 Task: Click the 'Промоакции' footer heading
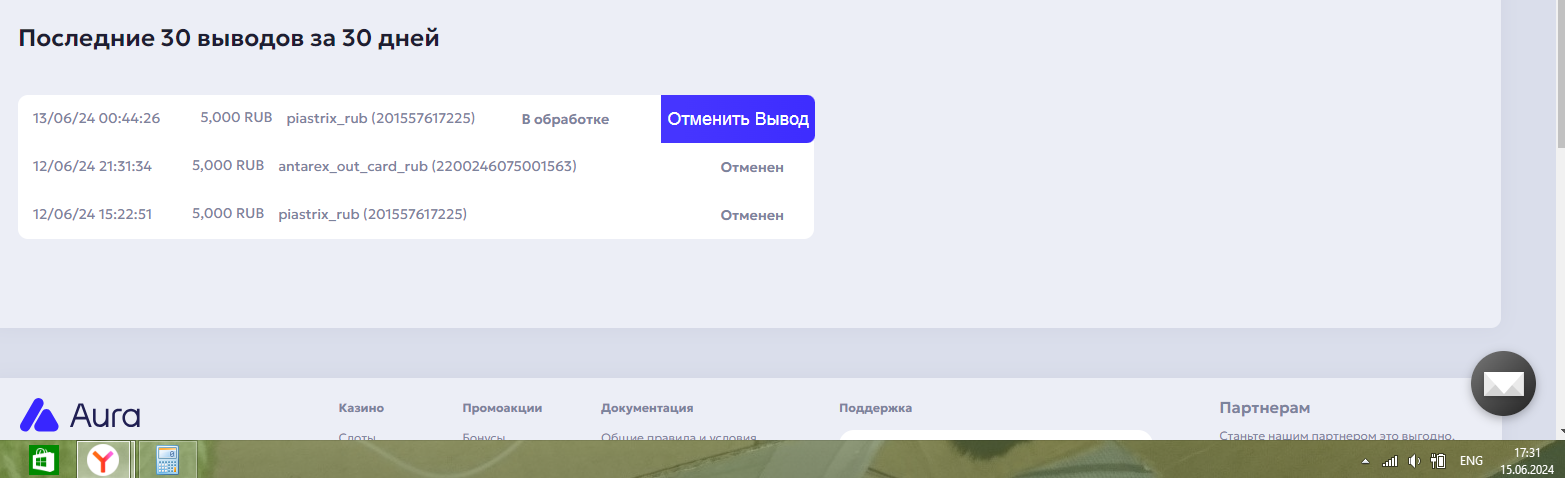502,408
